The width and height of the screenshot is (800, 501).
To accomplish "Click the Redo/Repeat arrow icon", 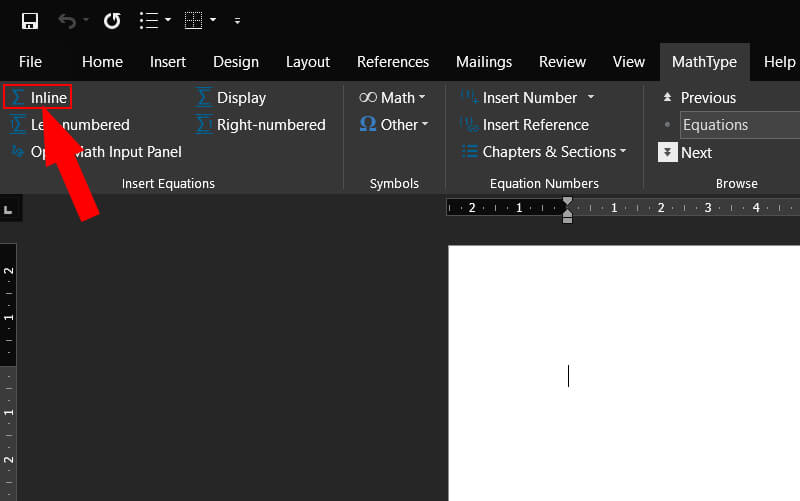I will (112, 20).
